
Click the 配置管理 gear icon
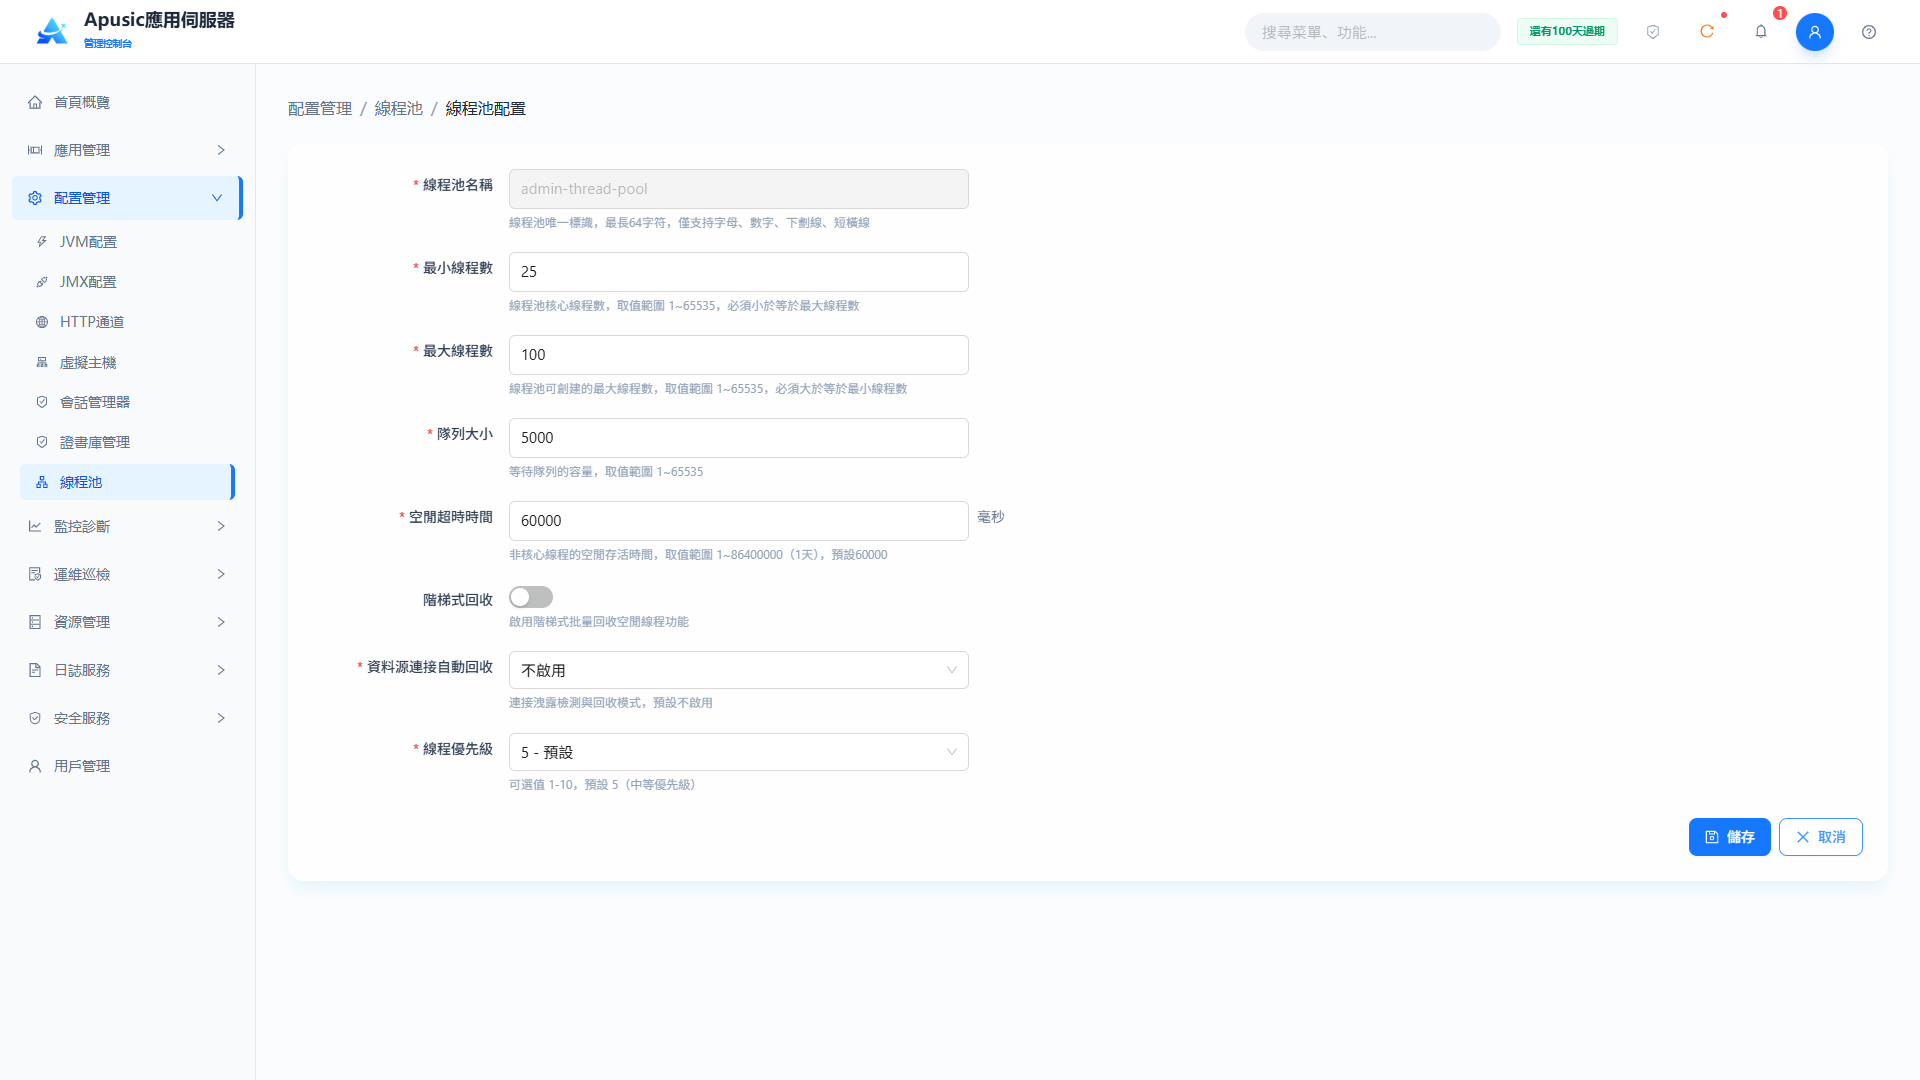[35, 198]
